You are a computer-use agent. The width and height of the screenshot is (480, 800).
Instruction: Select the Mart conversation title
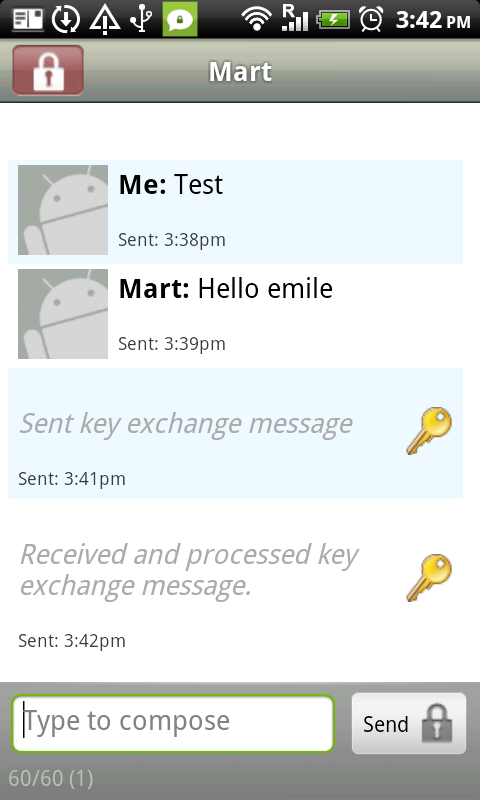[x=240, y=71]
